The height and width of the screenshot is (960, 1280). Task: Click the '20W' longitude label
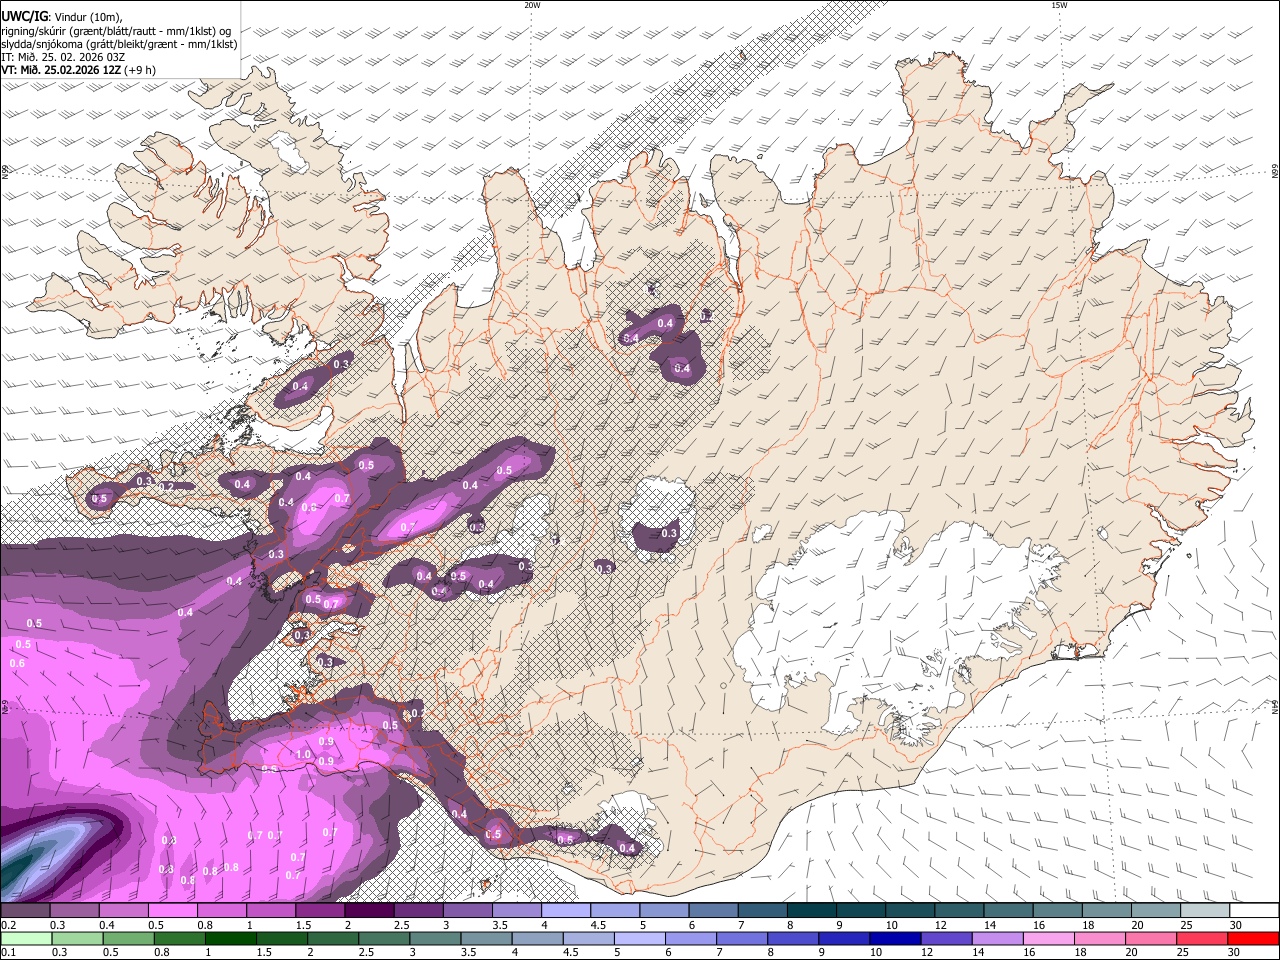(532, 5)
